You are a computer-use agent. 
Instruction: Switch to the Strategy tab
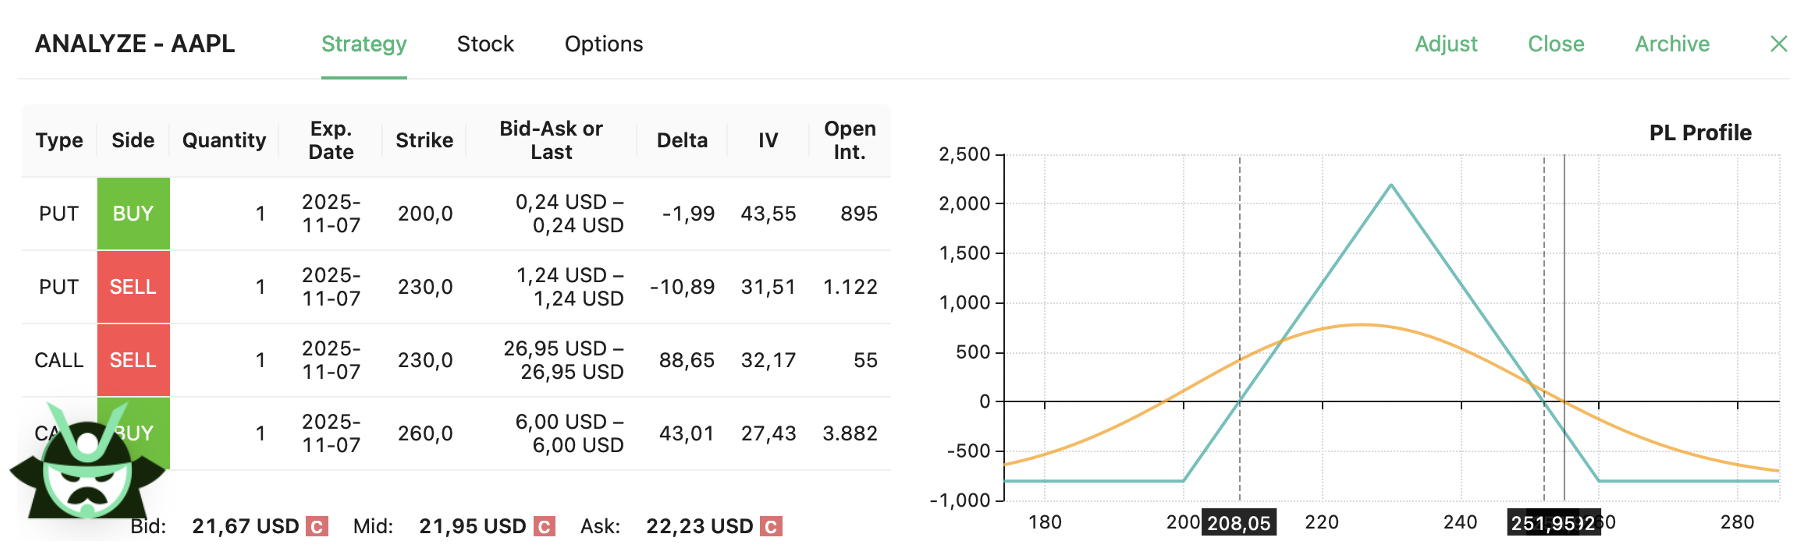364,44
